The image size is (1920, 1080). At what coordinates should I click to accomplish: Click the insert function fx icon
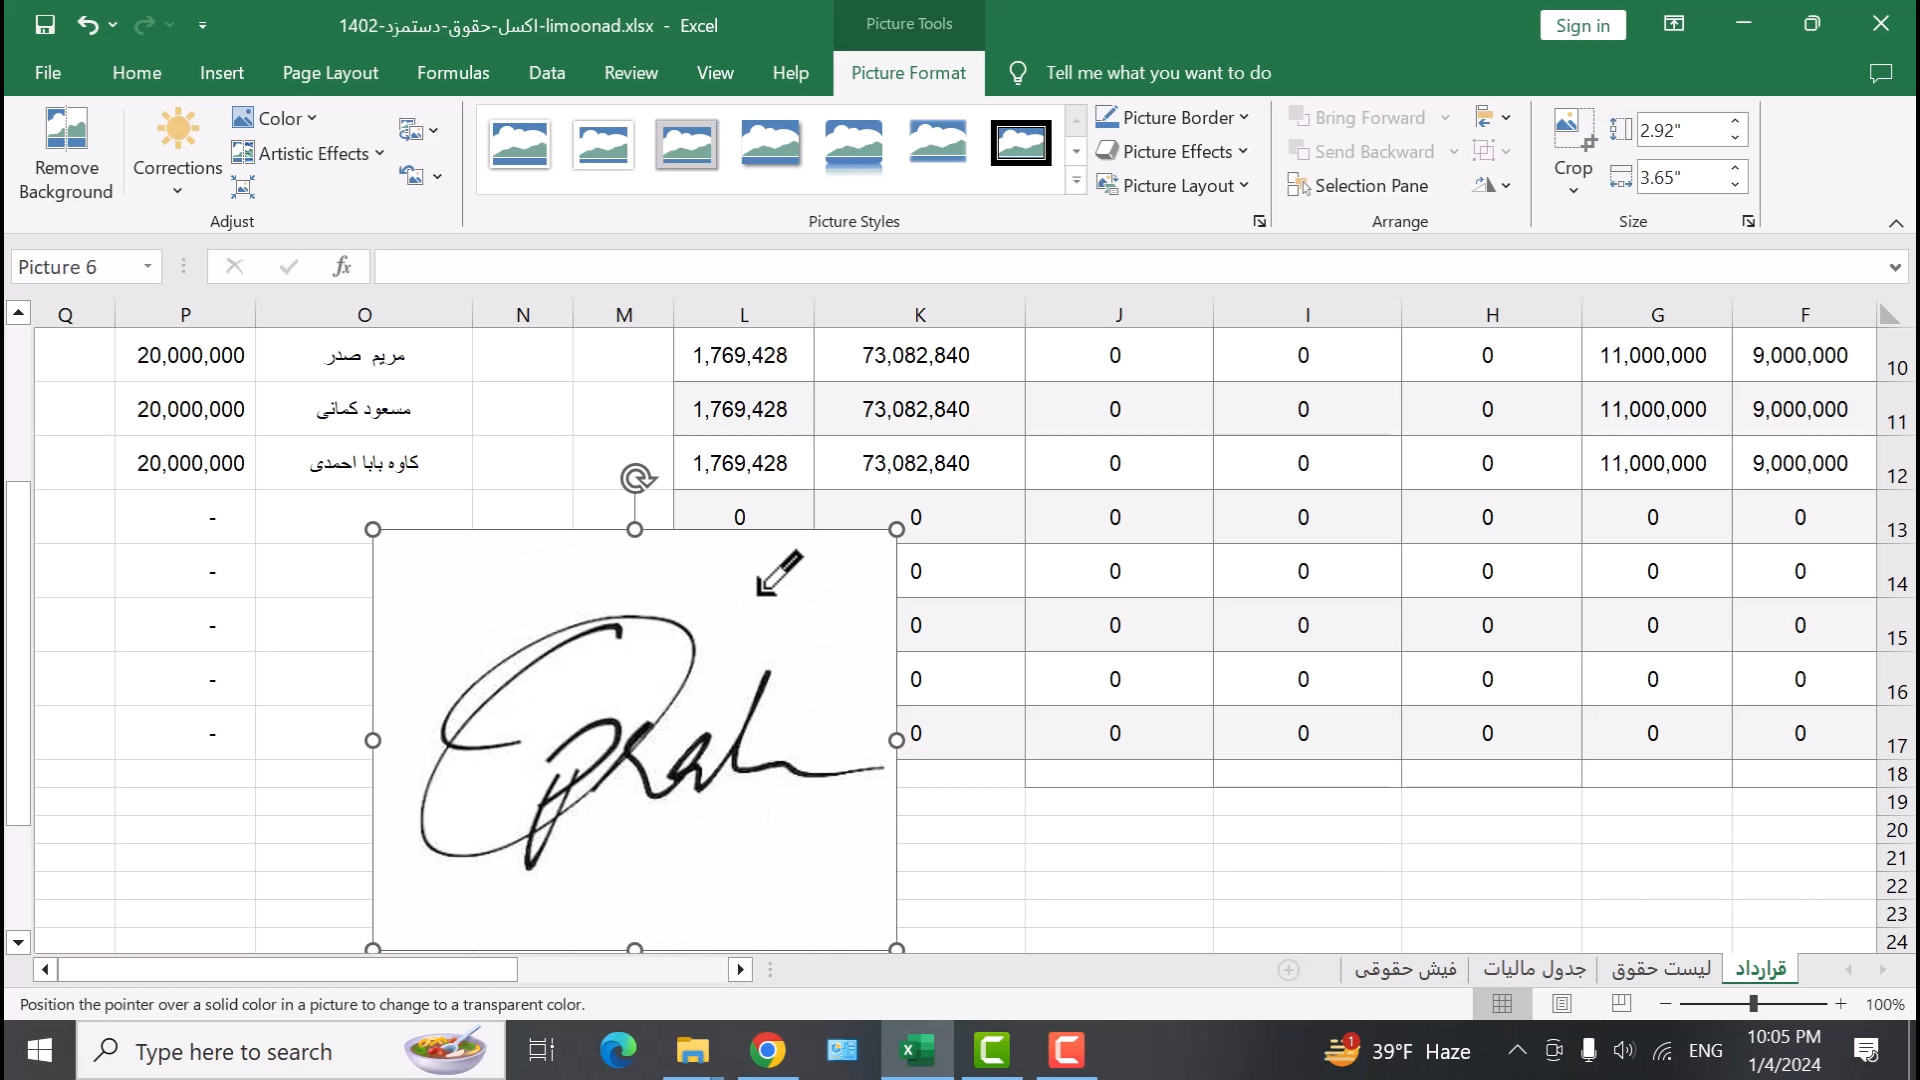pyautogui.click(x=342, y=266)
